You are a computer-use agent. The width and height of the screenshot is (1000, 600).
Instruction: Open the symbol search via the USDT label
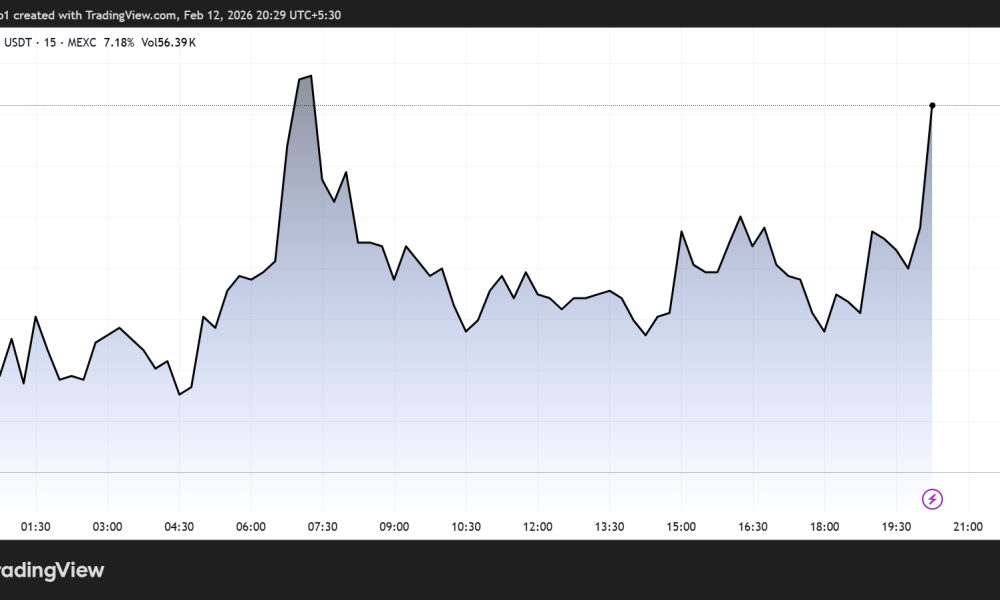click(17, 43)
